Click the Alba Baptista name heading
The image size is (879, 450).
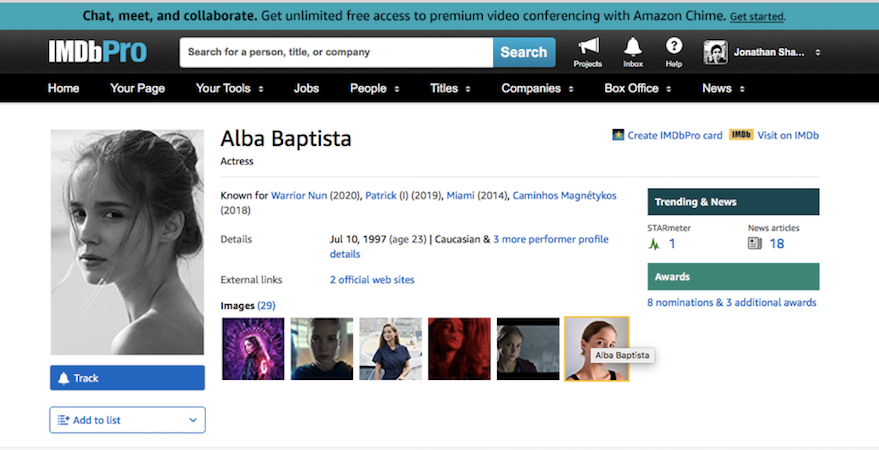pos(286,139)
